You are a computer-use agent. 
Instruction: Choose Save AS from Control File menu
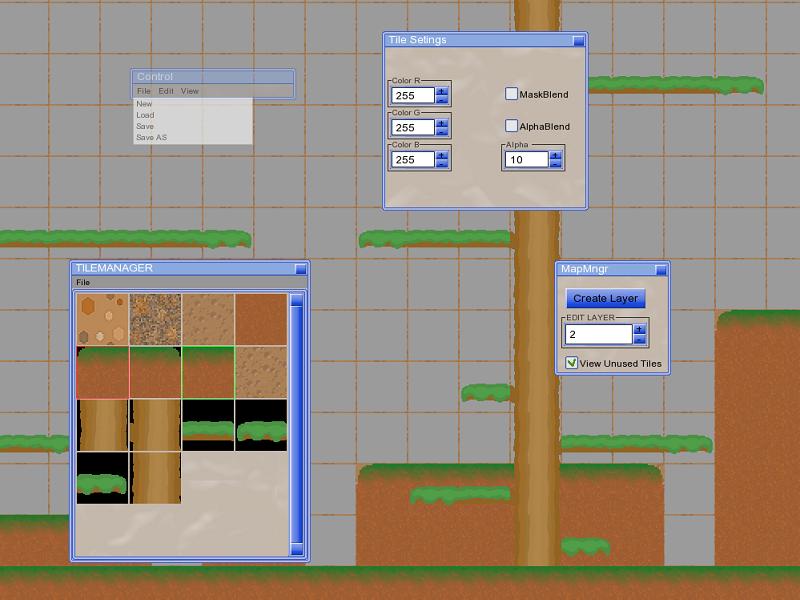pyautogui.click(x=151, y=137)
